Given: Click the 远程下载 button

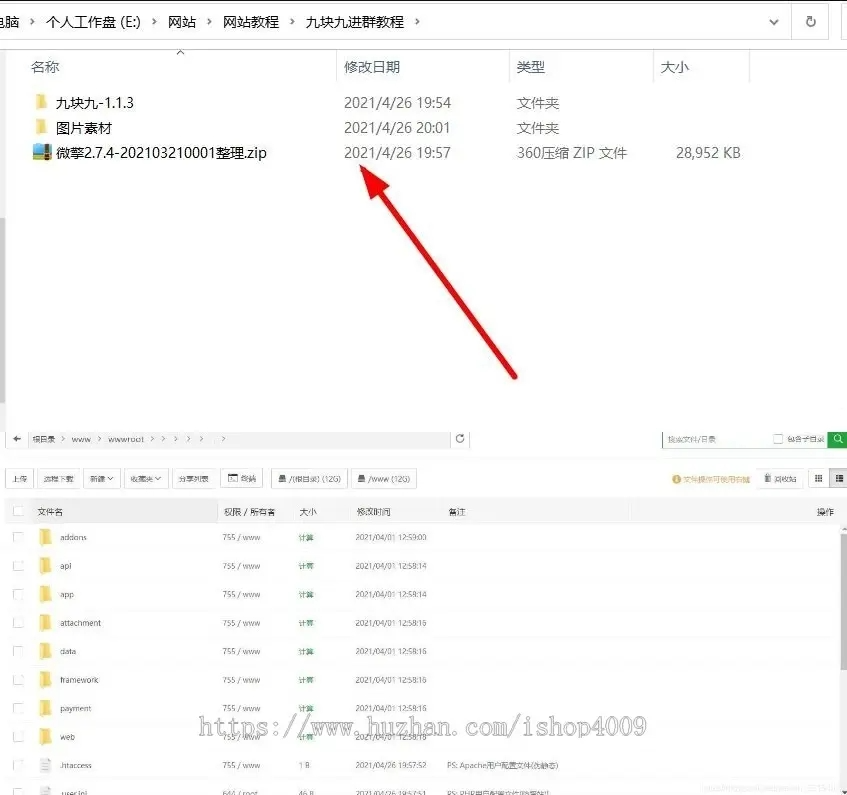Looking at the screenshot, I should (x=58, y=479).
